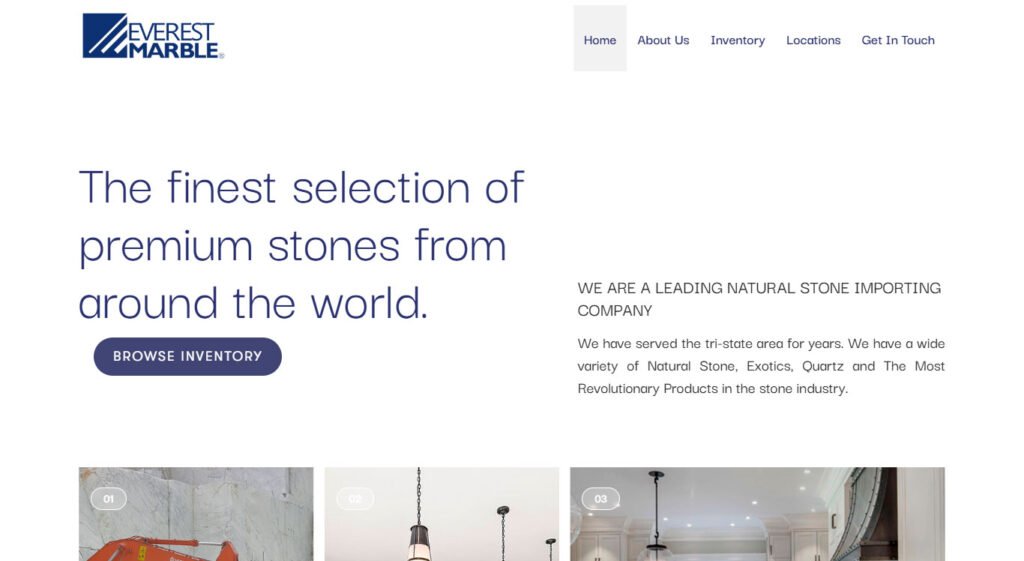The image size is (1024, 561).
Task: Go to the About Us page
Action: (663, 40)
